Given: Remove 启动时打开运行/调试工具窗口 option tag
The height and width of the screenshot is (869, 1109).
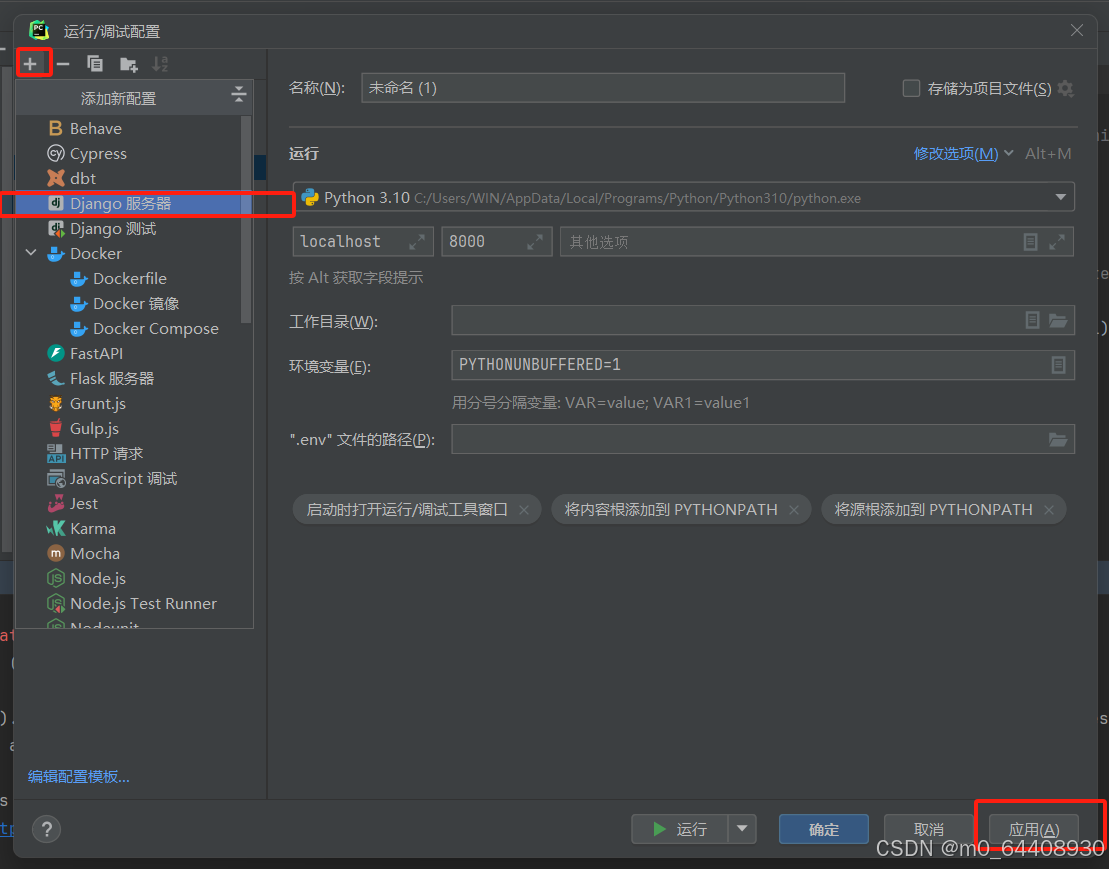Looking at the screenshot, I should click(x=524, y=510).
